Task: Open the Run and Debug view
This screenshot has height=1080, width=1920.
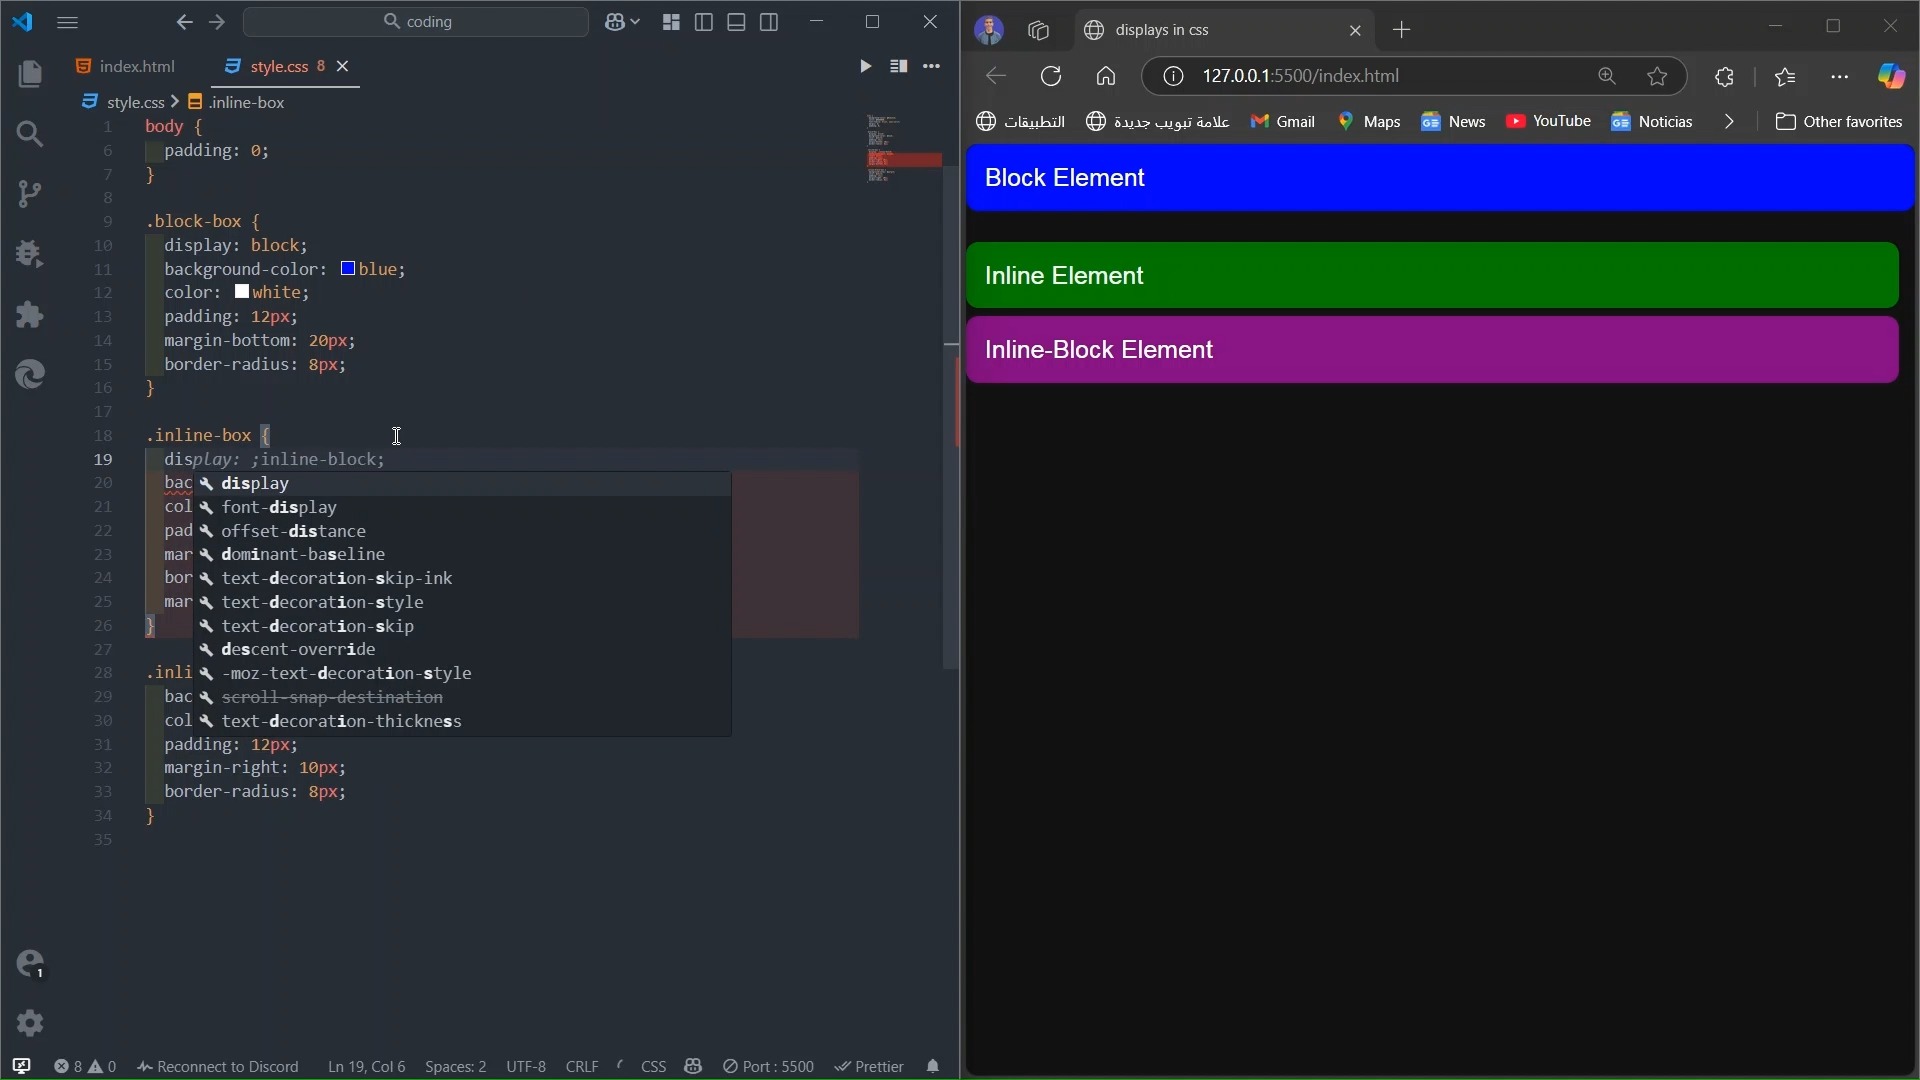Action: click(30, 254)
